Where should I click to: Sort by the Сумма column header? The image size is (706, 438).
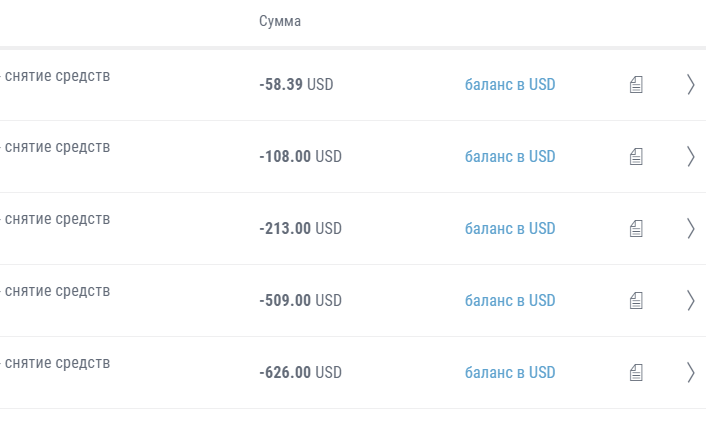(280, 21)
